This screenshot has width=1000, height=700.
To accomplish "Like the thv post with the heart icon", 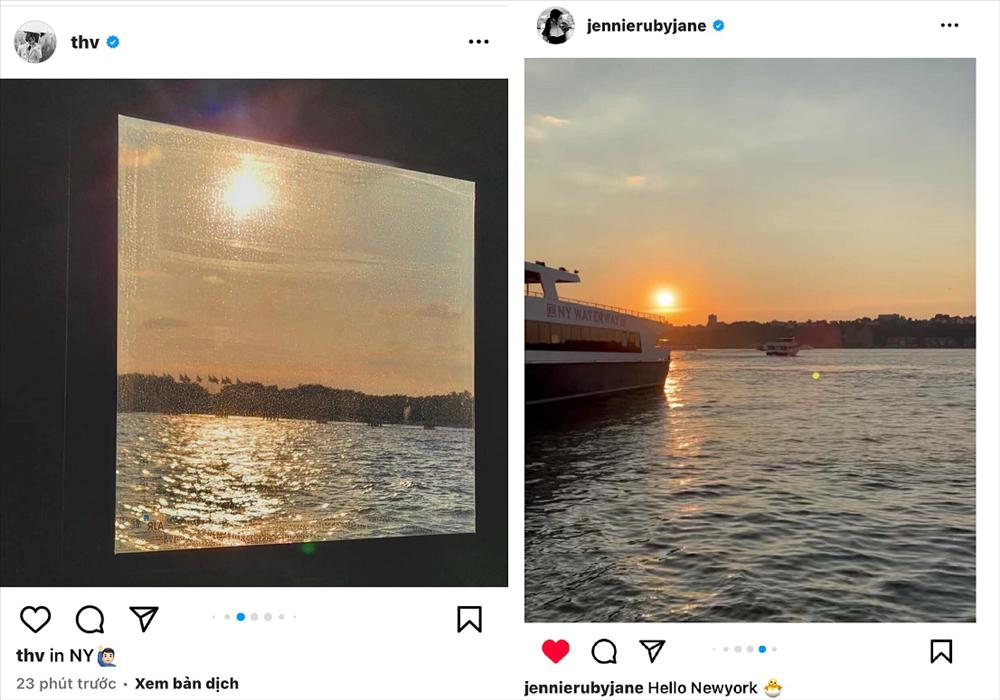I will pos(35,619).
